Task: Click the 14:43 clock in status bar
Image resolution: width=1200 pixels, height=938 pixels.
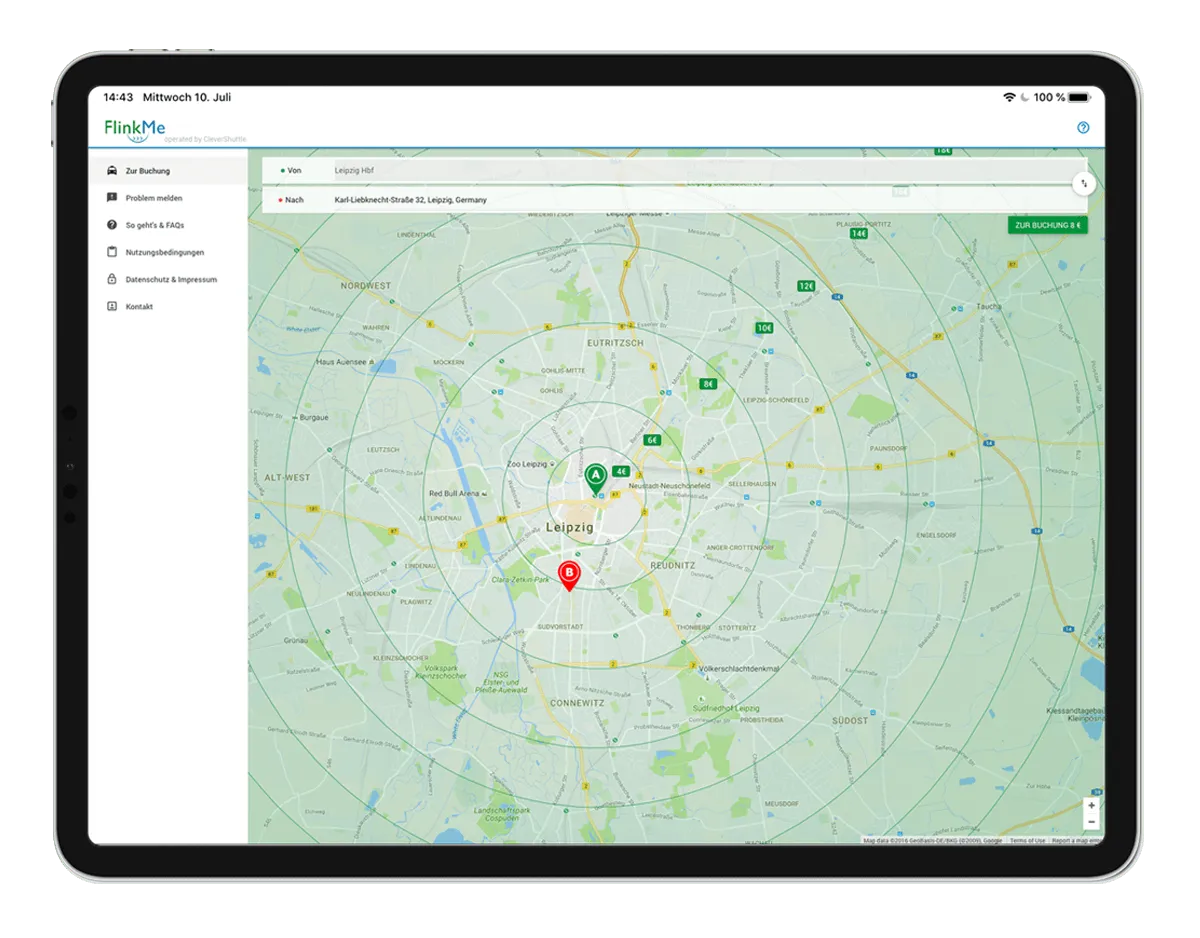Action: click(x=118, y=97)
